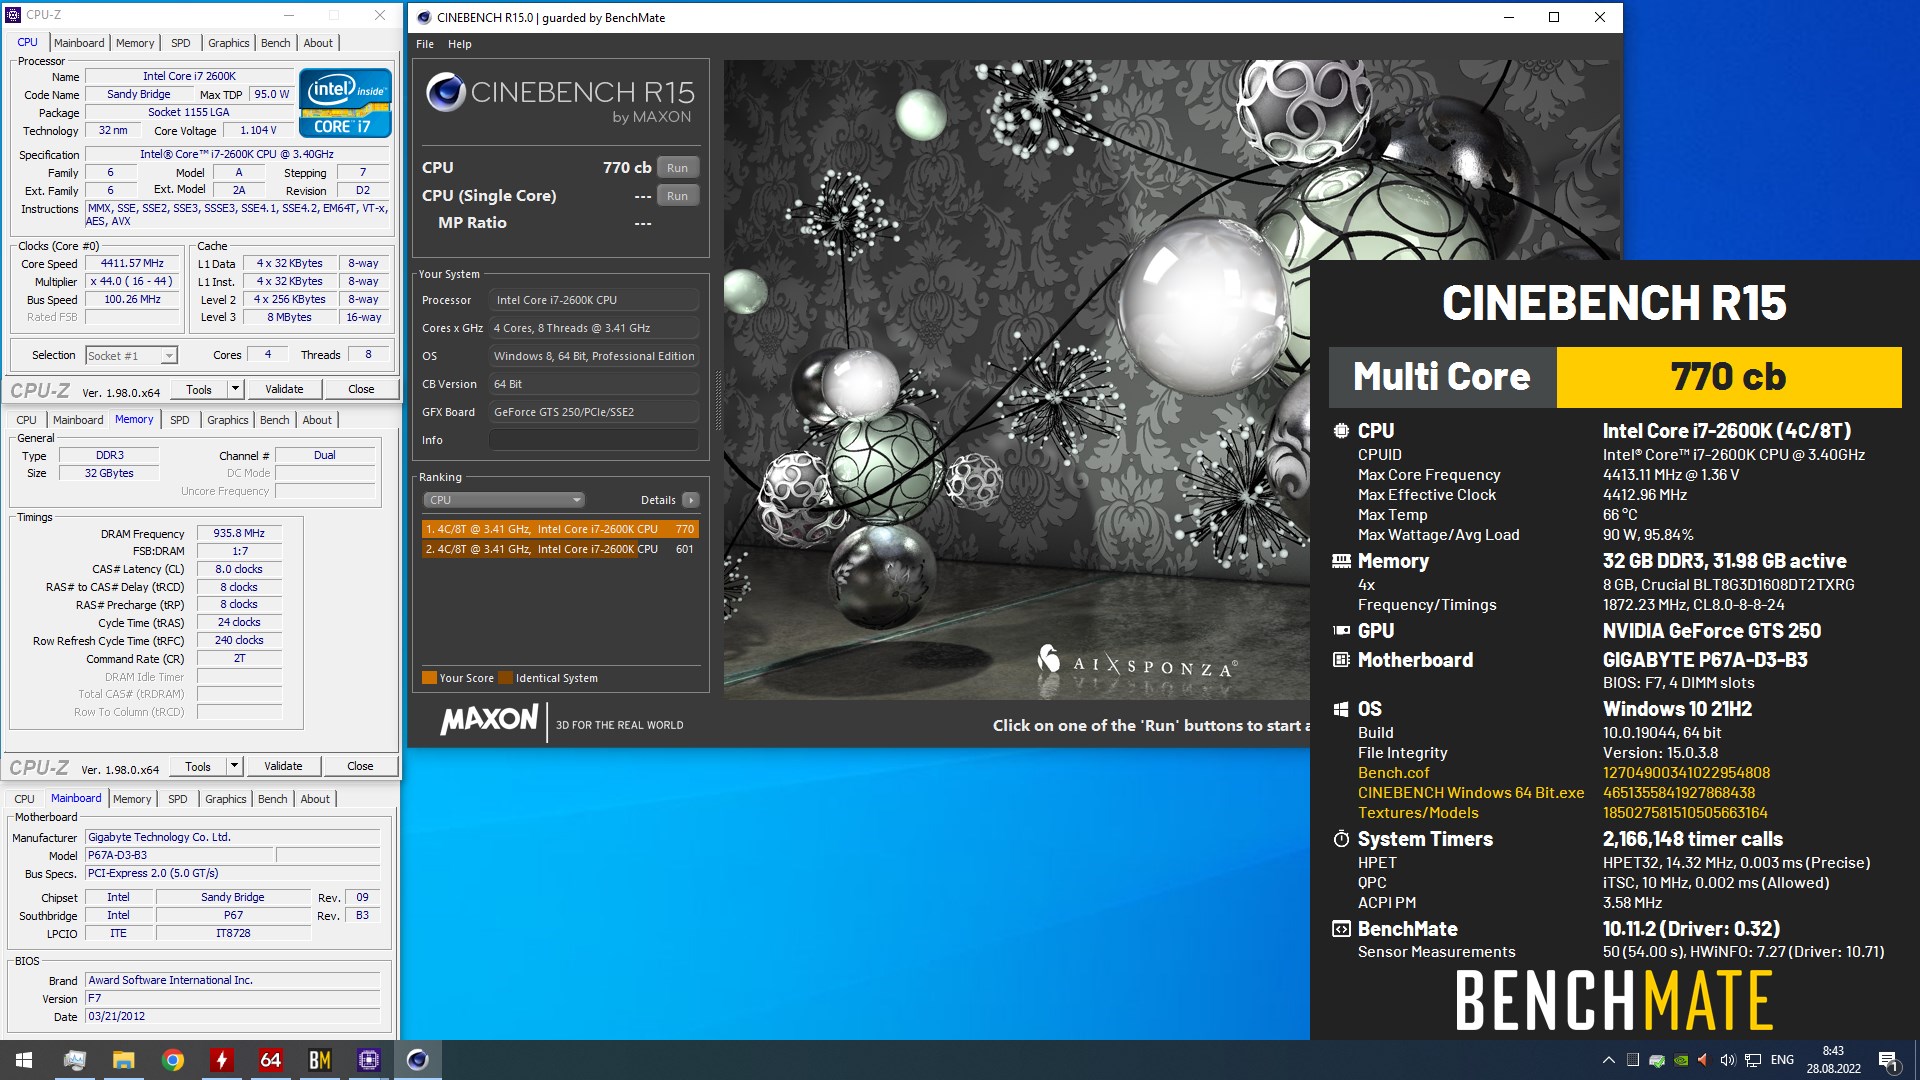Switch to Mainboard tab in top CPU-Z window
Viewport: 1920px width, 1080px height.
point(79,43)
